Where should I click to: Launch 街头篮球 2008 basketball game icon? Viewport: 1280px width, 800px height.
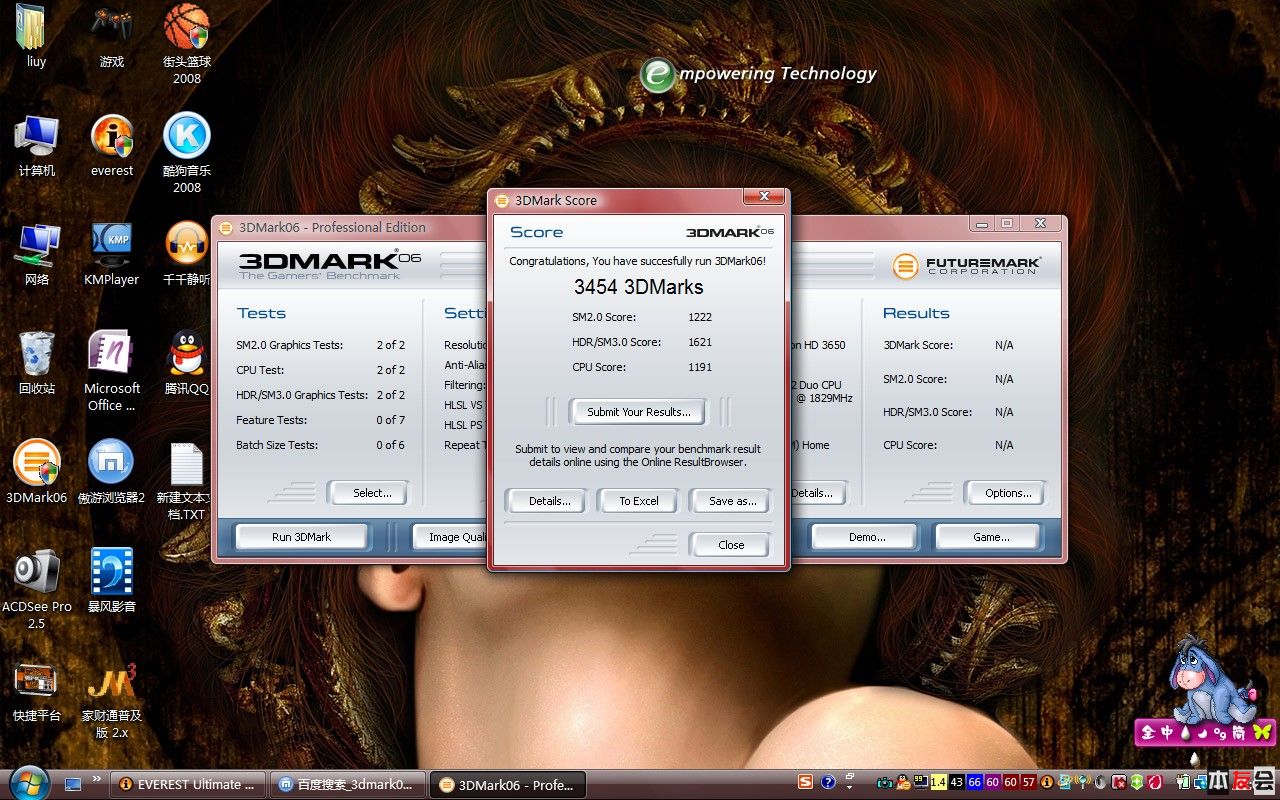pos(187,44)
